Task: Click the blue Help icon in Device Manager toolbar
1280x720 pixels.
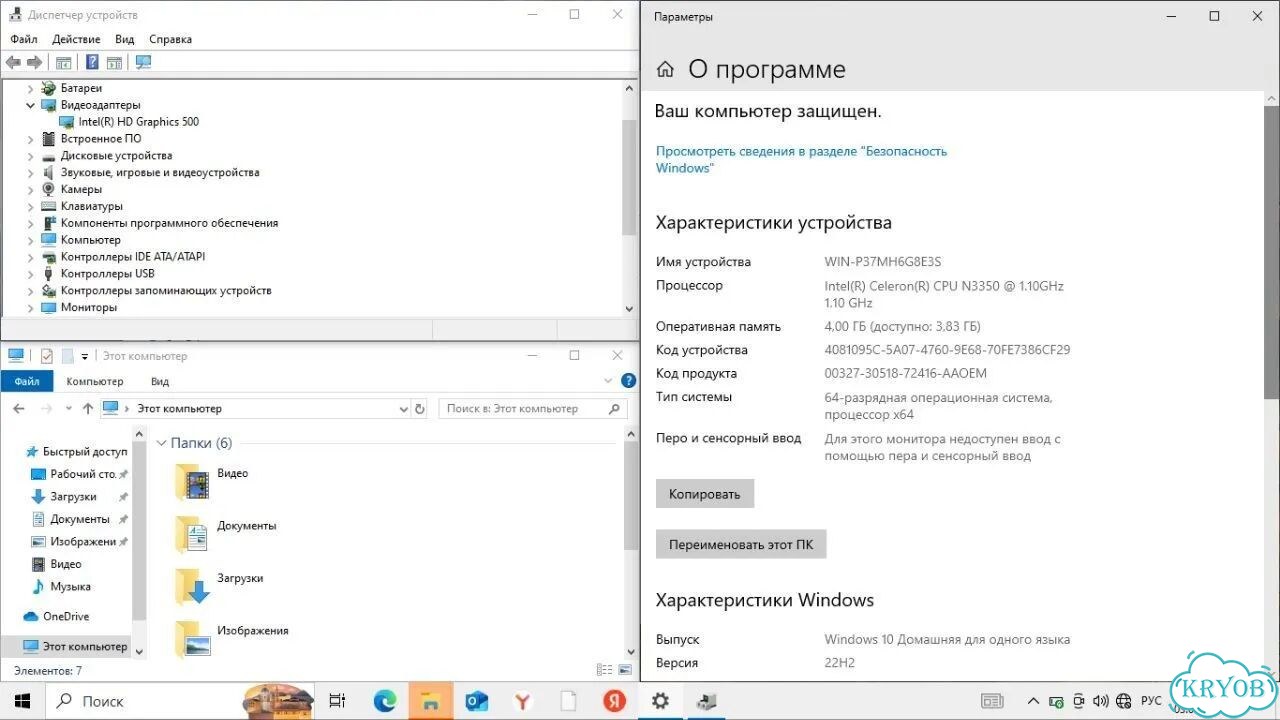Action: (92, 62)
